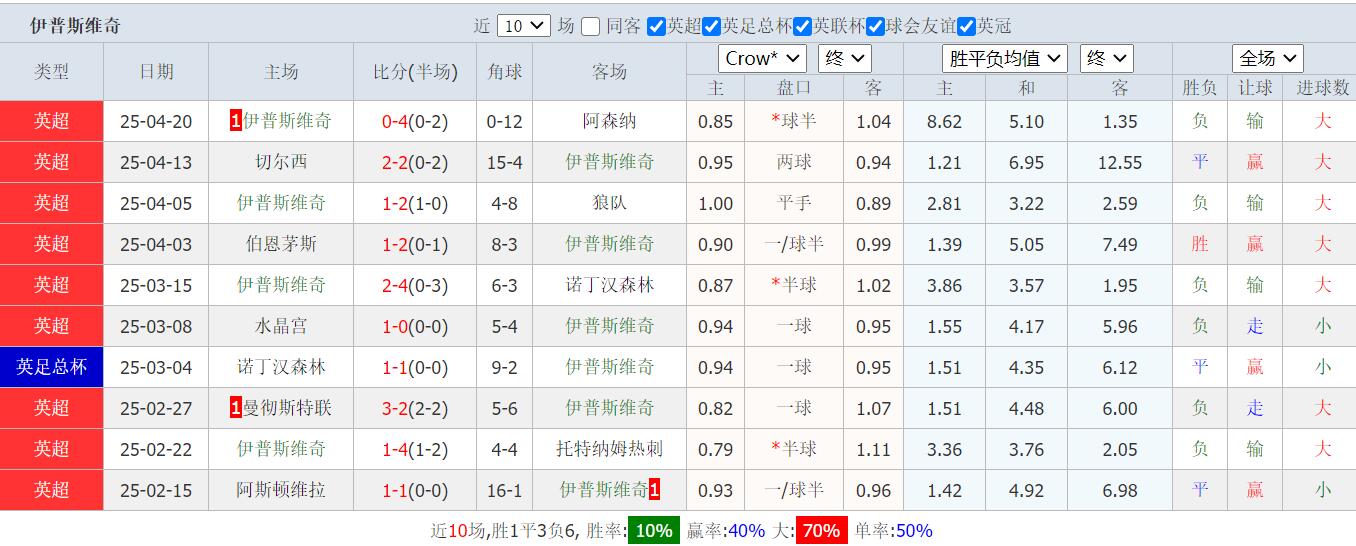Click red card badge after 伊普斯维奇 in 阿斯顿维拉 row
The width and height of the screenshot is (1356, 546).
(654, 490)
